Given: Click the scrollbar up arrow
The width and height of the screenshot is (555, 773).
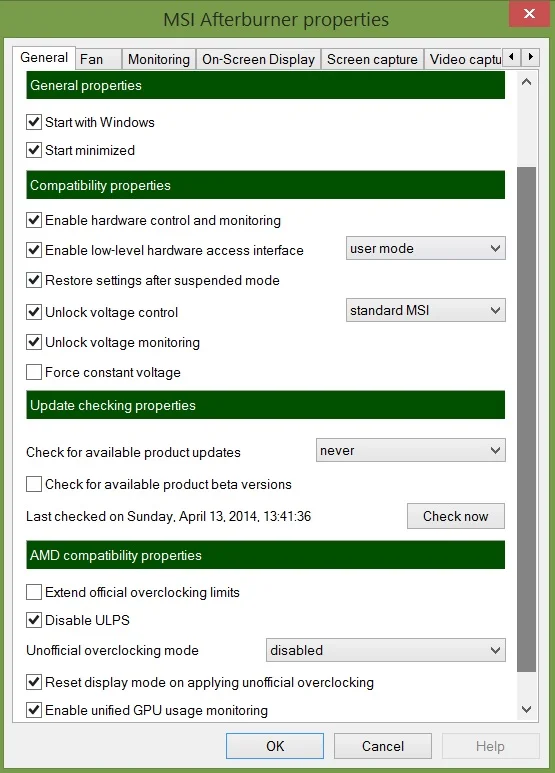Looking at the screenshot, I should (x=526, y=82).
